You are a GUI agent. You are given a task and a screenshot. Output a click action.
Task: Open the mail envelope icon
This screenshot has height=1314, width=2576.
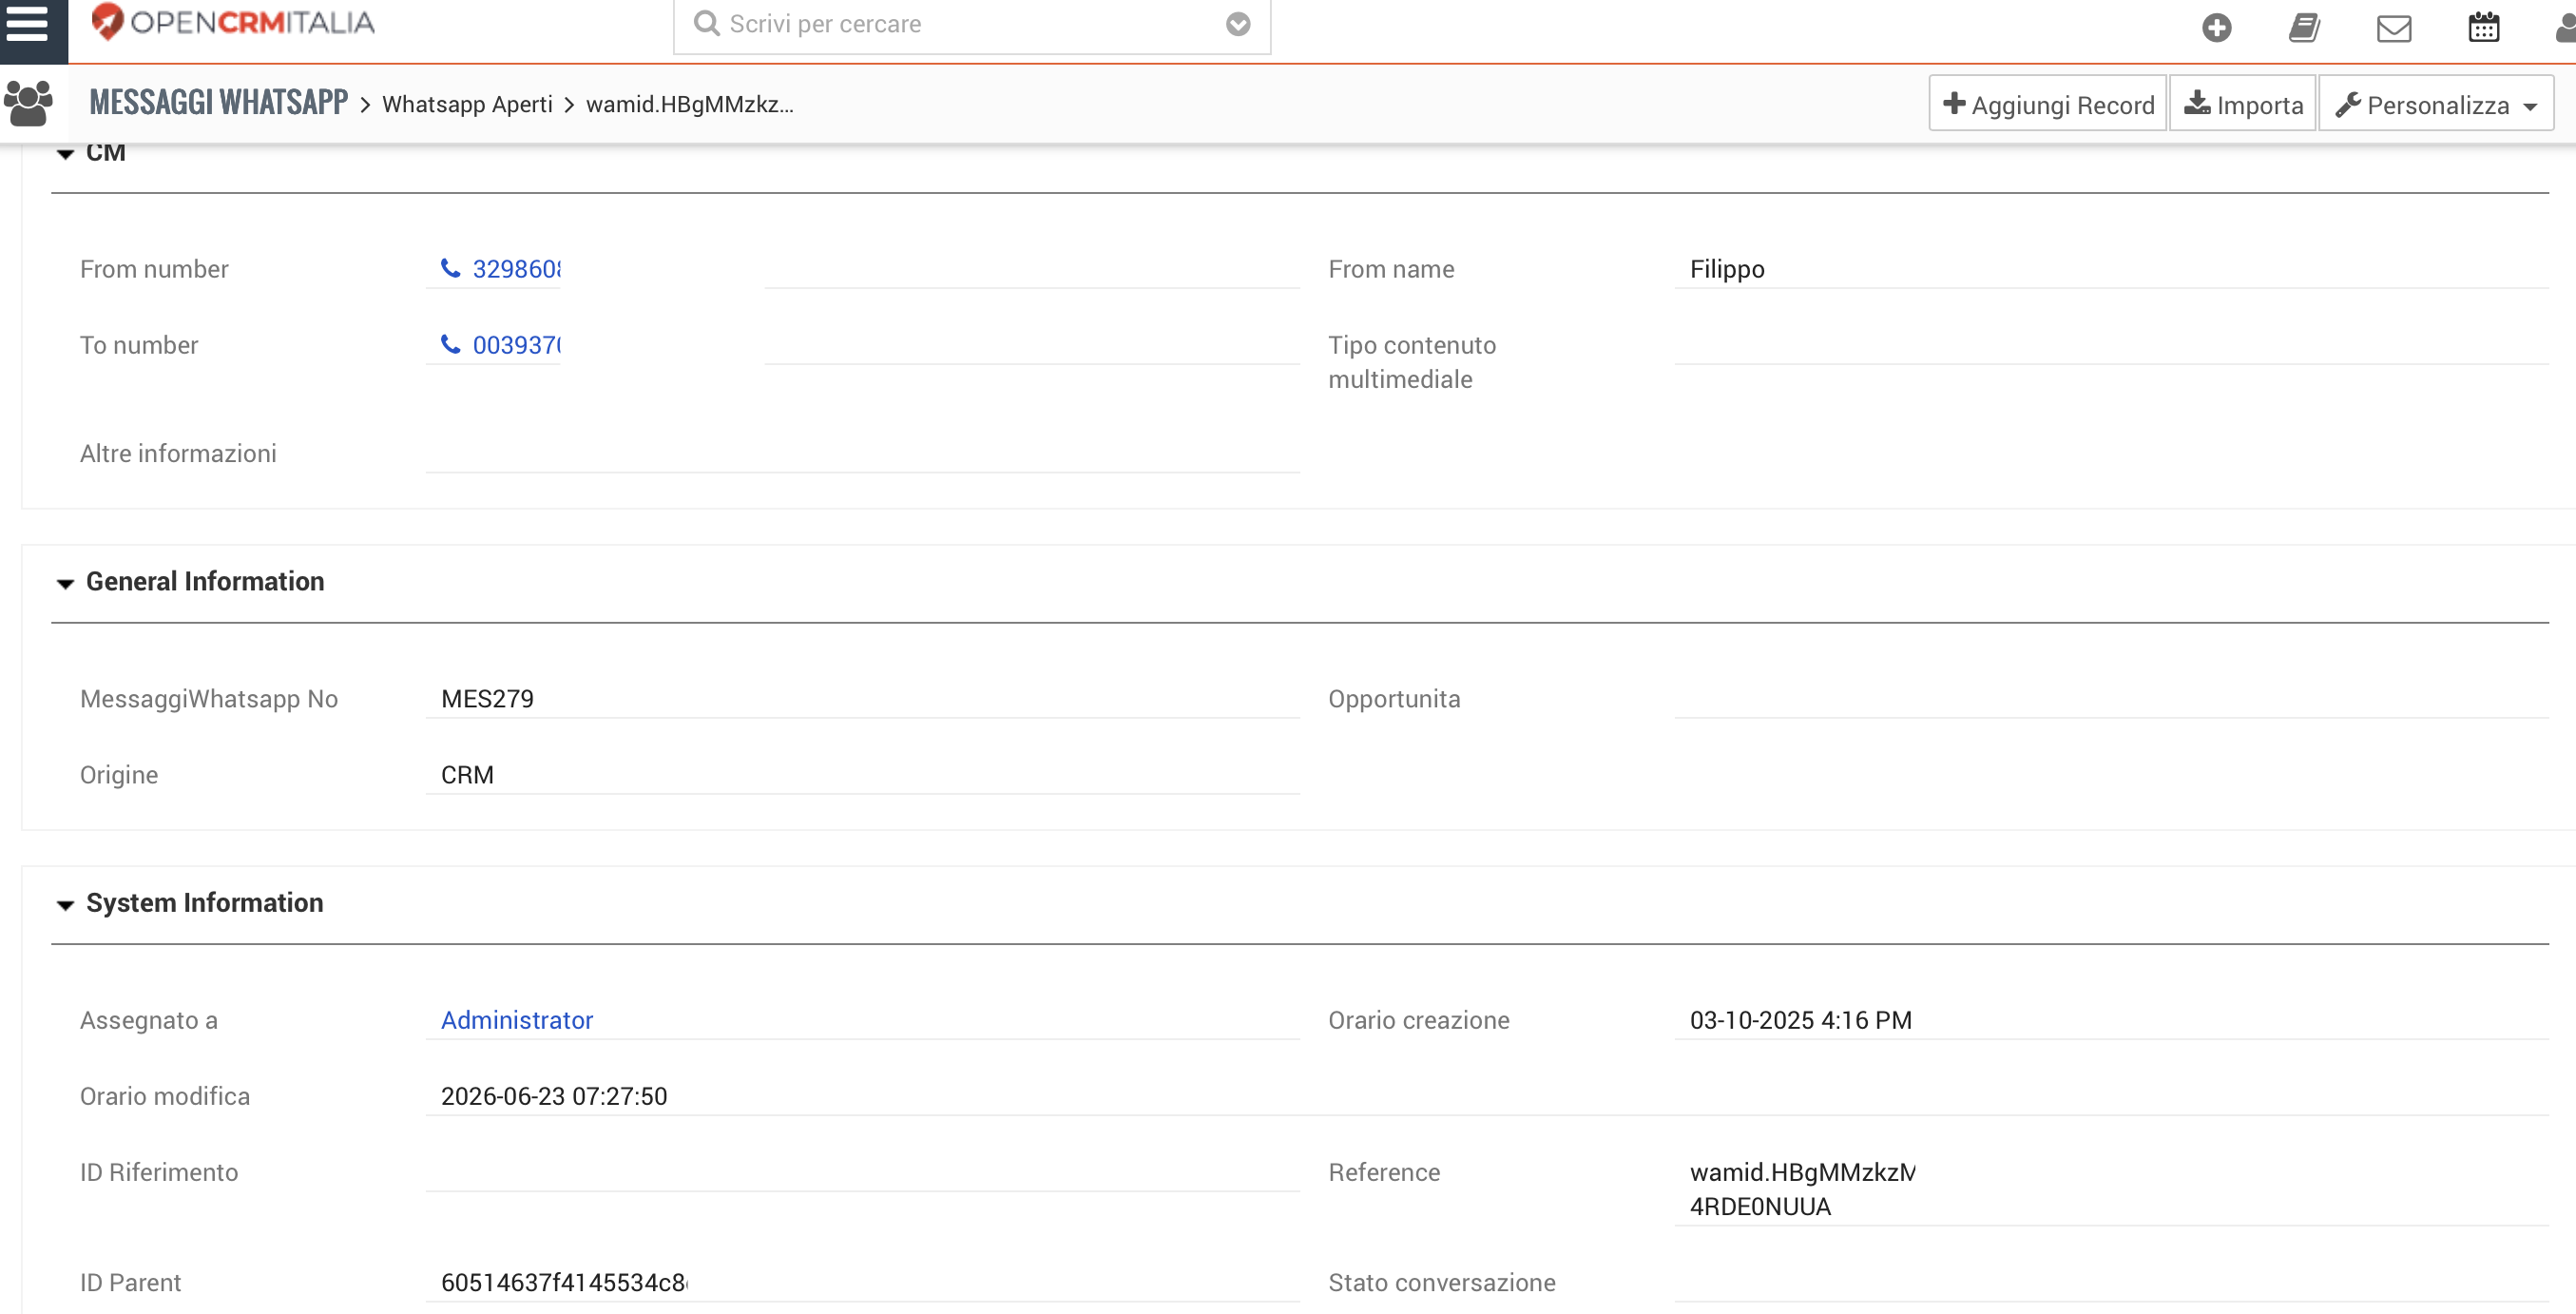pyautogui.click(x=2394, y=28)
